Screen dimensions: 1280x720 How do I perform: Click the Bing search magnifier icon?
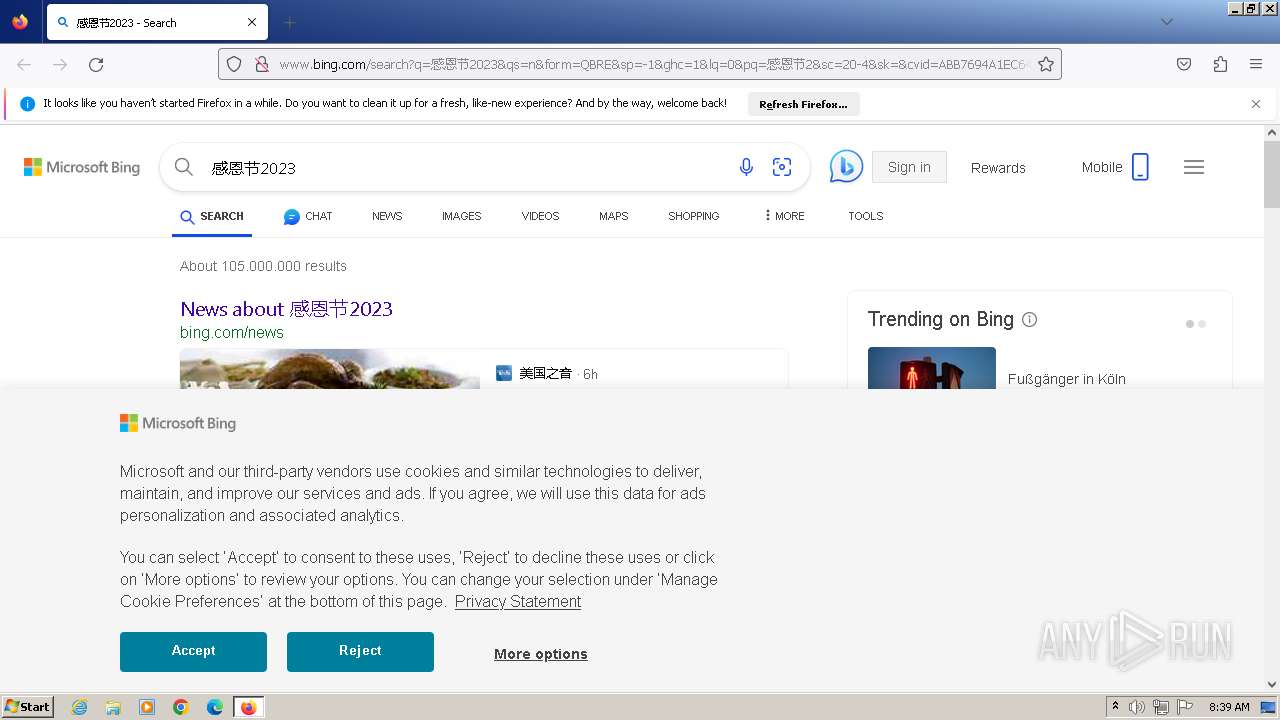(184, 167)
